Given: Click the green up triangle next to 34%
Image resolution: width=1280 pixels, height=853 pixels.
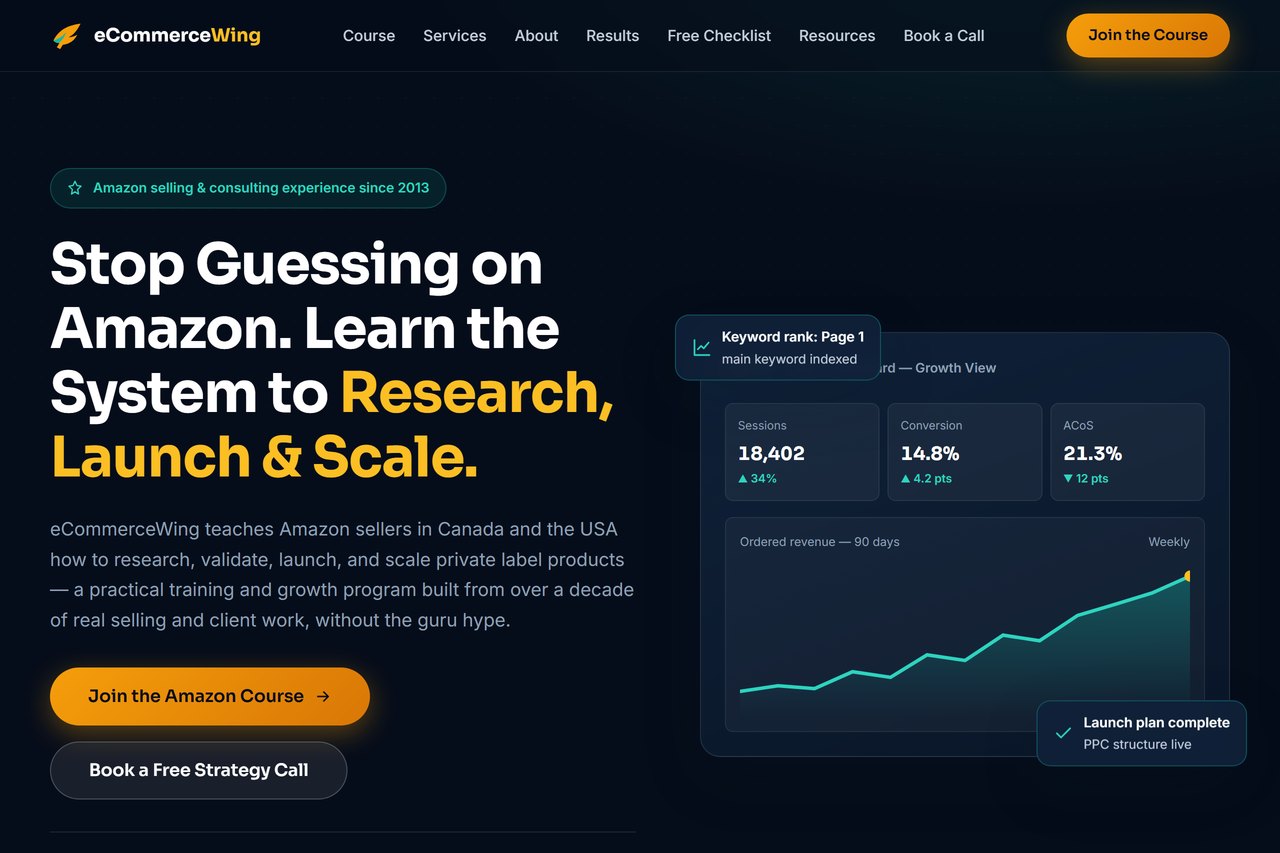Looking at the screenshot, I should 743,479.
